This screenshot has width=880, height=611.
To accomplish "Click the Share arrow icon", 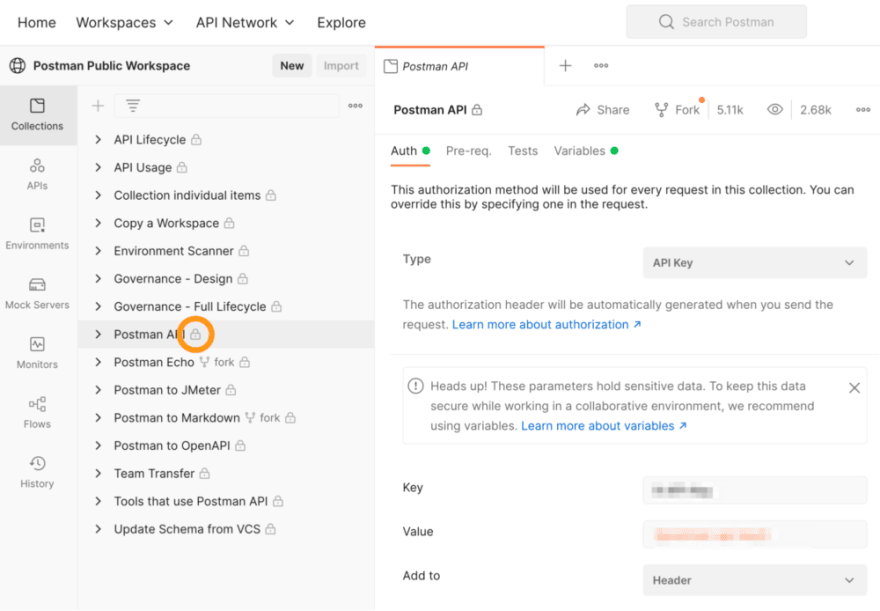I will (x=583, y=110).
